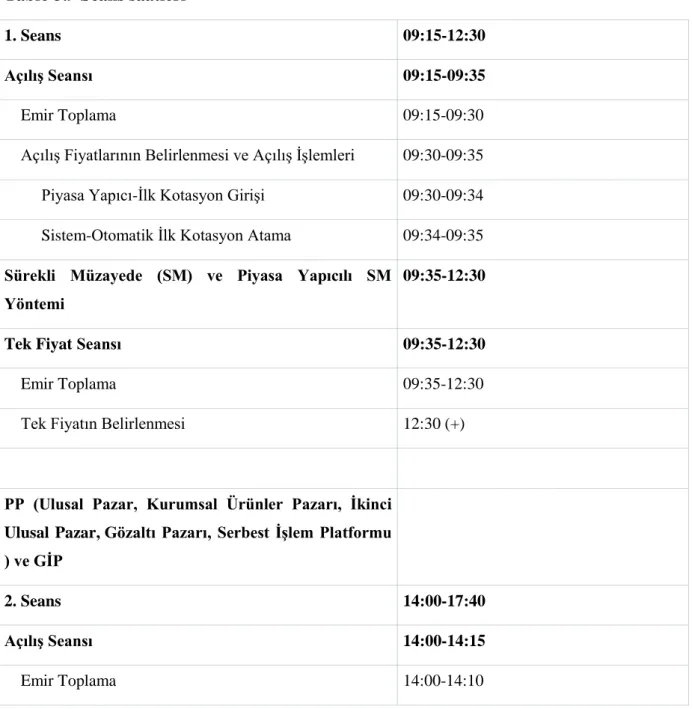Click the '12:30 (+)' time cell

click(x=434, y=424)
